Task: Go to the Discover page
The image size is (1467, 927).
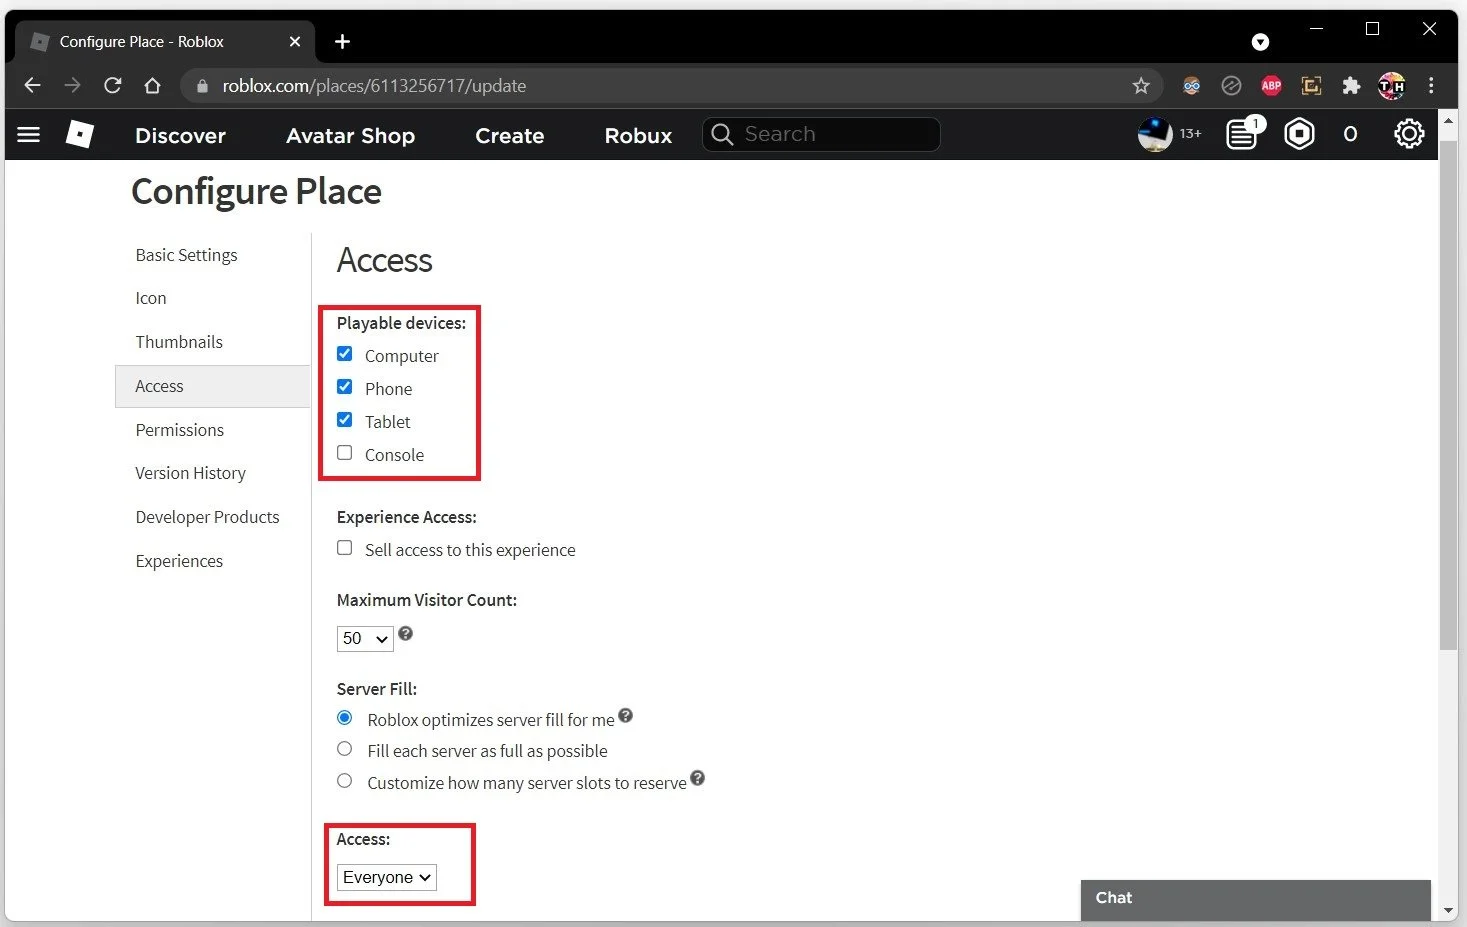Action: click(x=180, y=135)
